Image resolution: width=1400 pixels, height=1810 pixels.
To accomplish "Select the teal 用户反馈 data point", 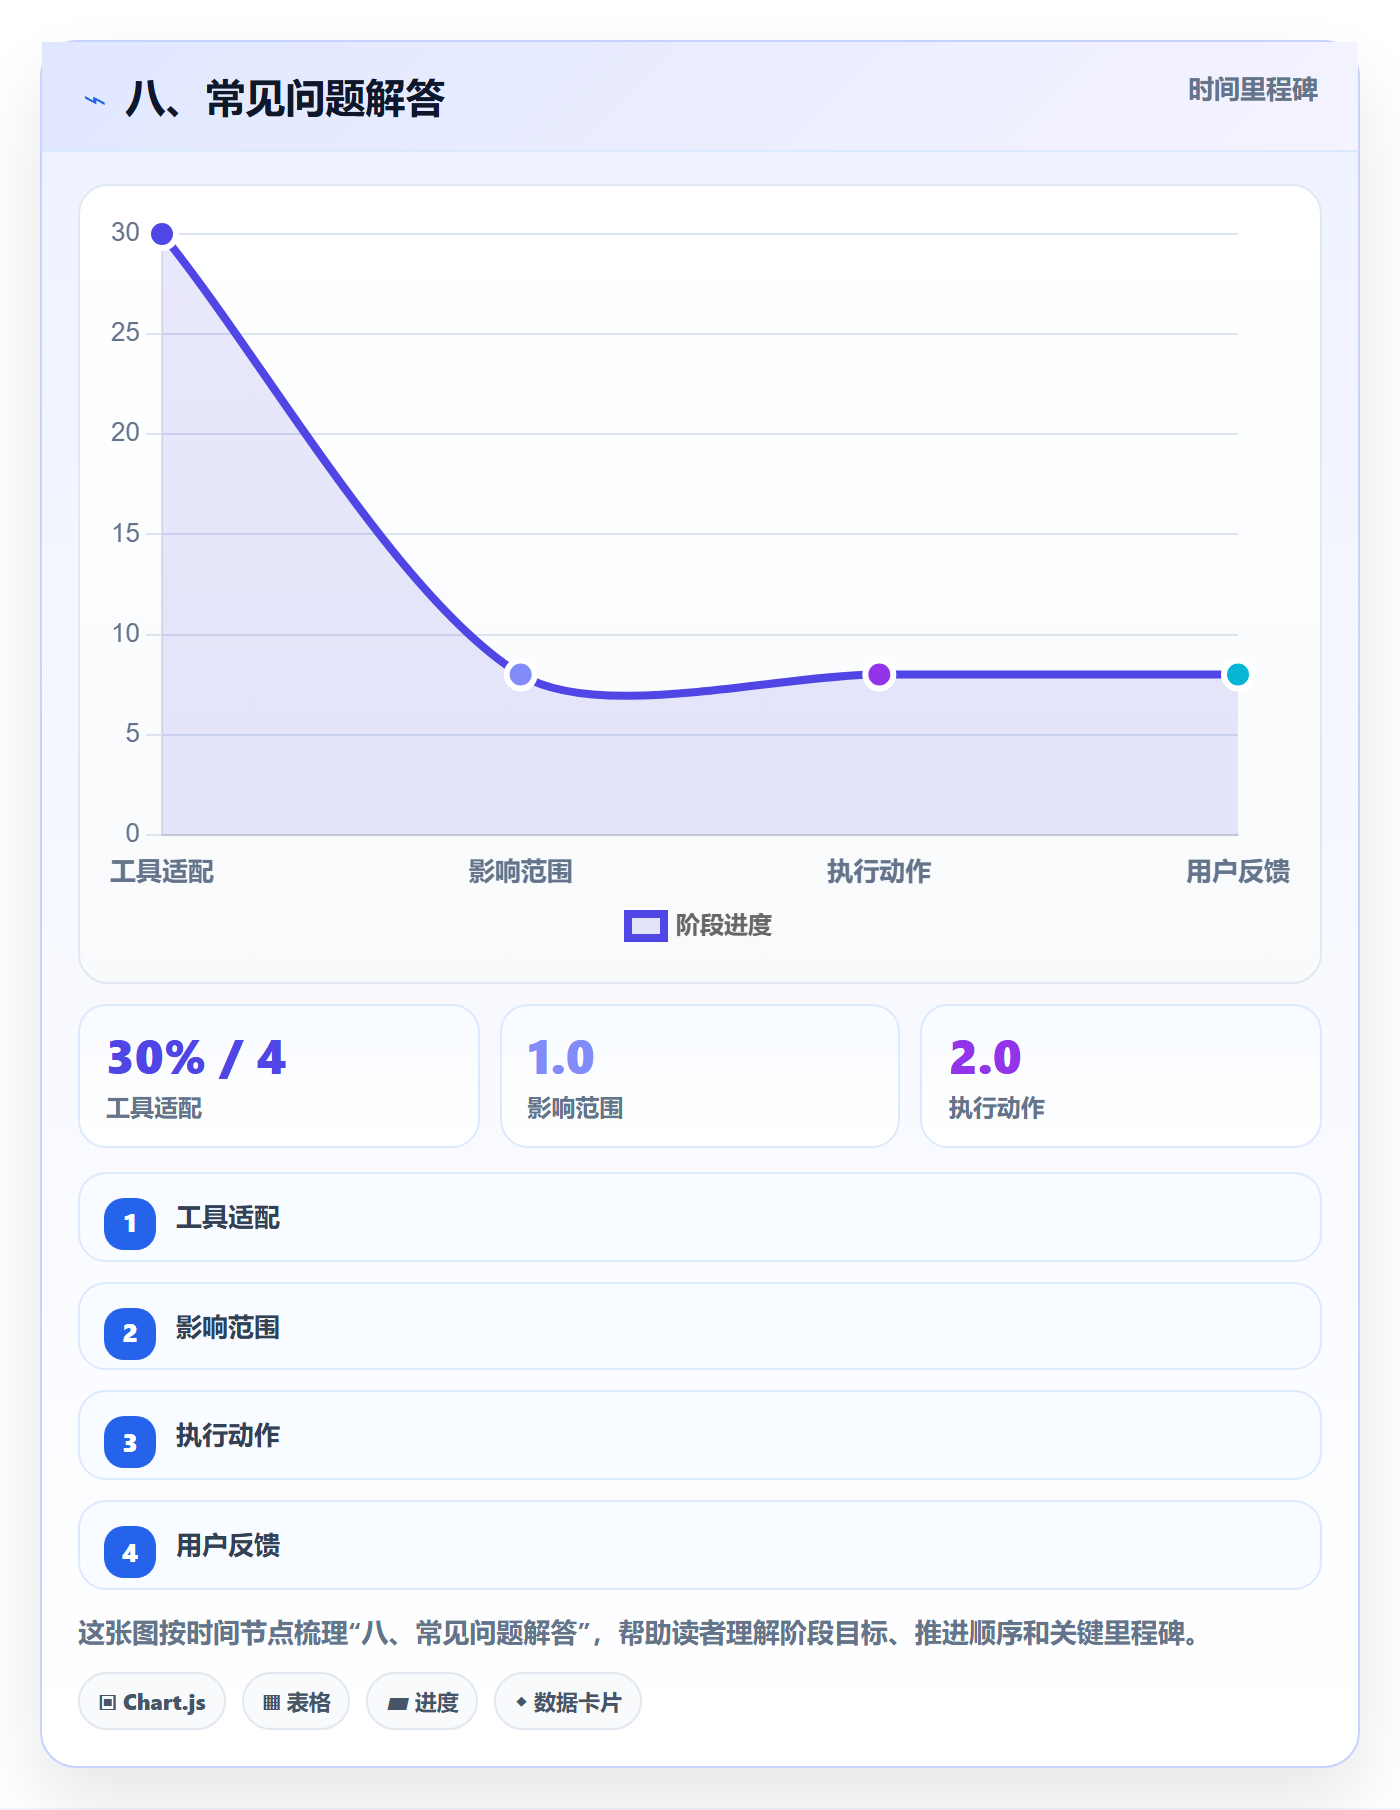I will [x=1238, y=675].
